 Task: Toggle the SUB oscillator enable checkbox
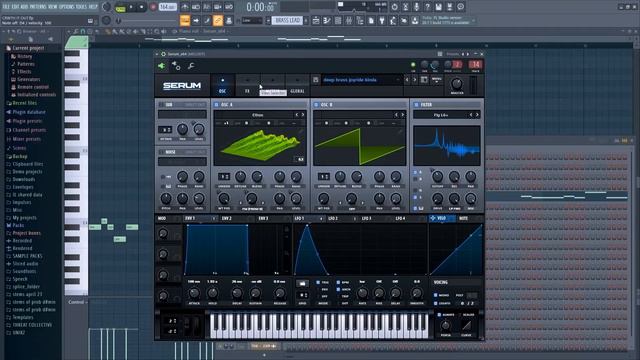tap(162, 105)
